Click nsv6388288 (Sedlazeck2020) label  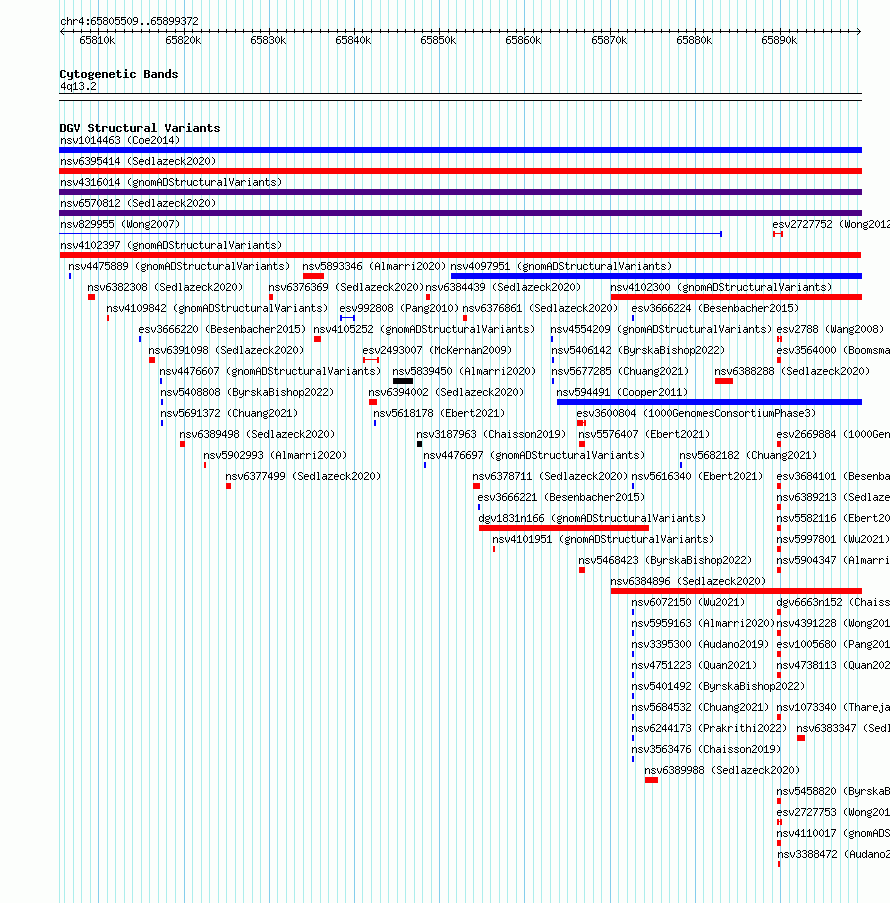click(x=792, y=371)
